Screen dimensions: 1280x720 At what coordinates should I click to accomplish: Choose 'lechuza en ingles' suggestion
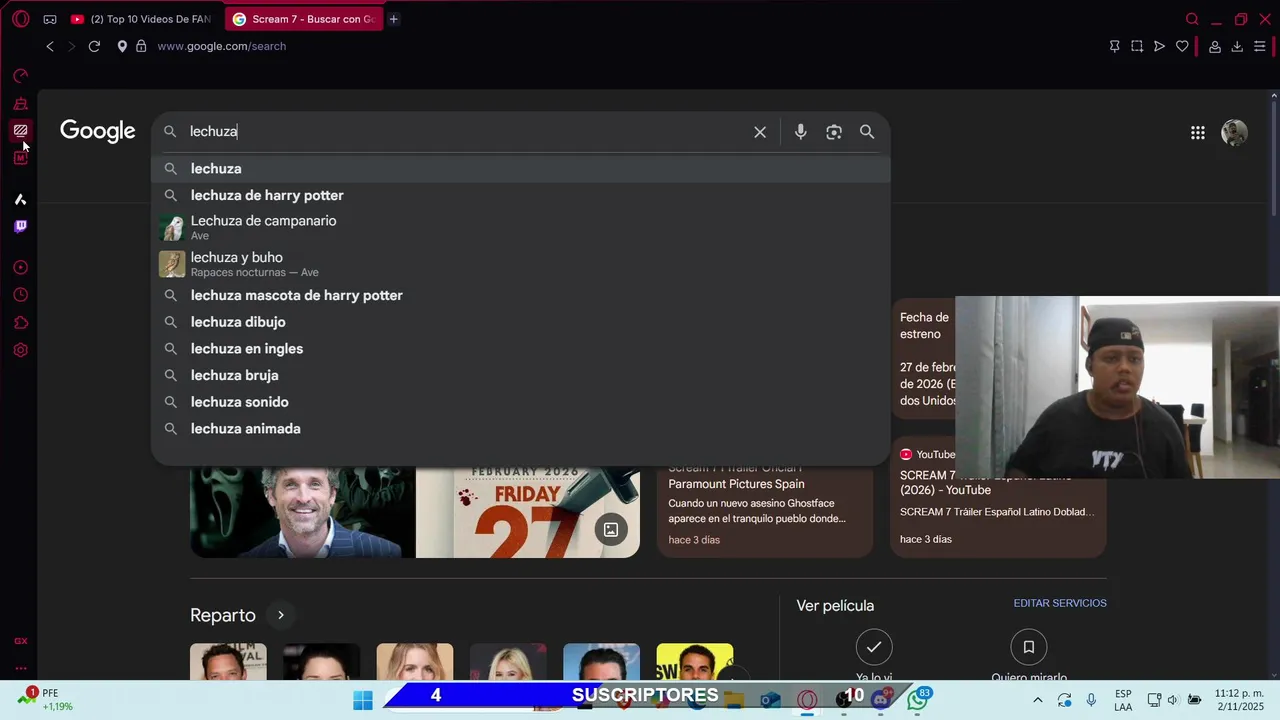click(520, 348)
